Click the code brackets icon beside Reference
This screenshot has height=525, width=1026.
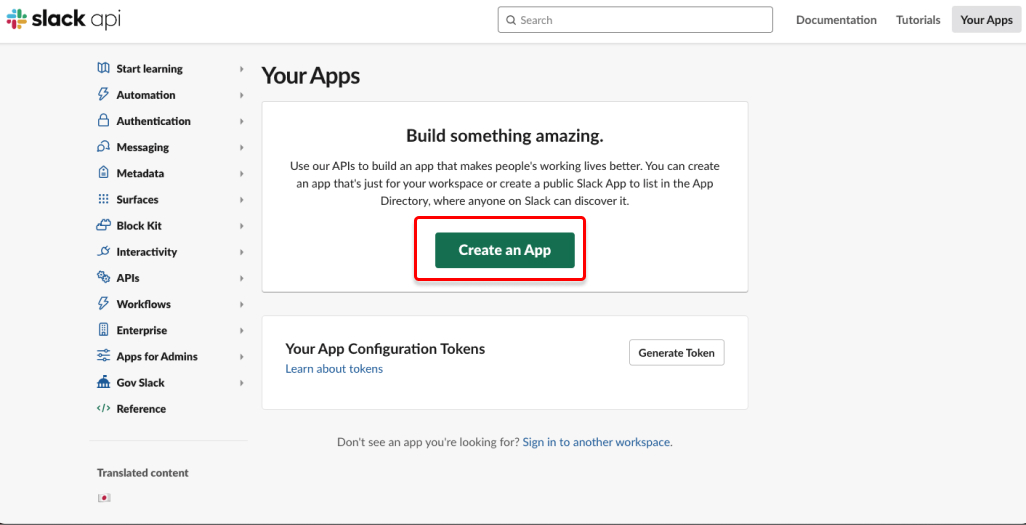103,408
